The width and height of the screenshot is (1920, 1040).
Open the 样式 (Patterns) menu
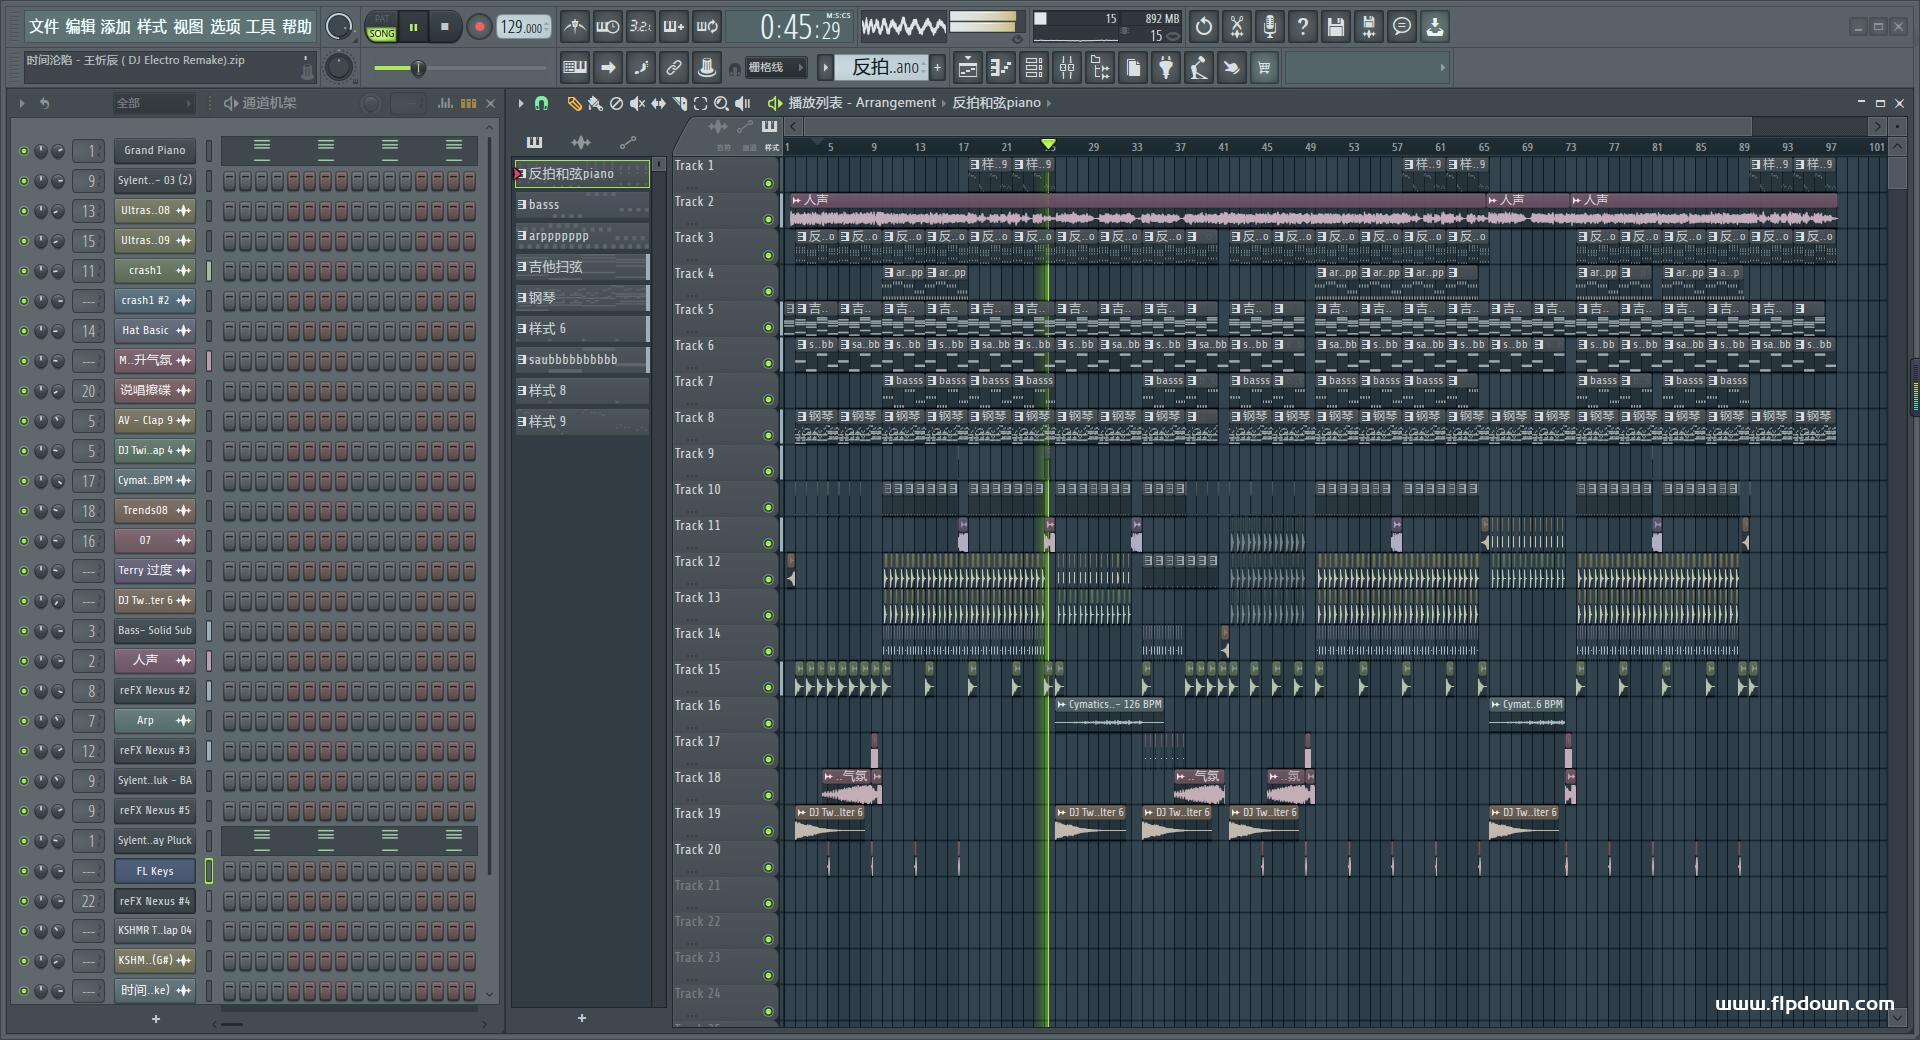[x=152, y=26]
